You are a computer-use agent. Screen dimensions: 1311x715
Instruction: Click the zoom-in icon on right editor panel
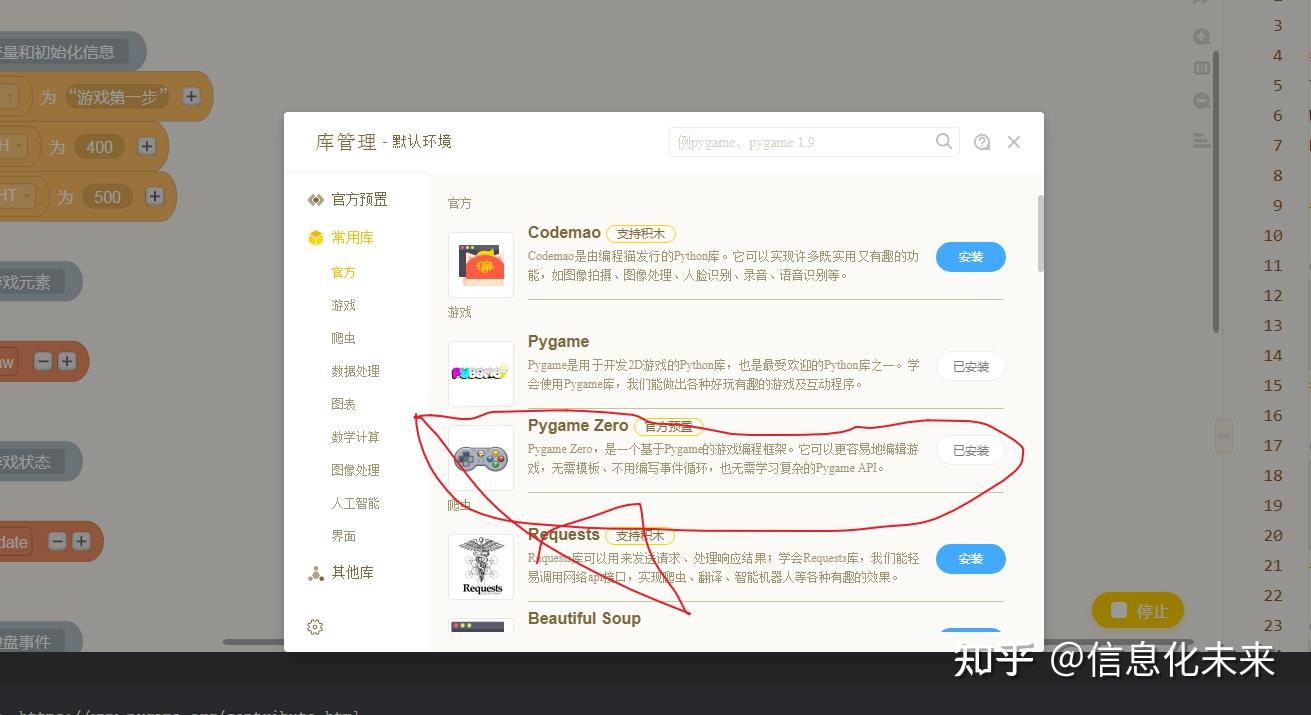pos(1201,36)
